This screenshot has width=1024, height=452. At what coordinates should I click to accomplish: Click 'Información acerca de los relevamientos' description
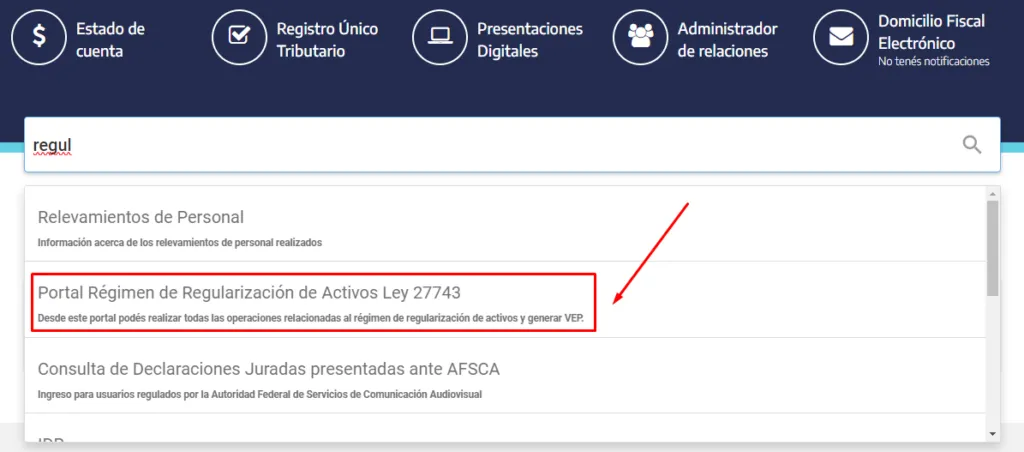(180, 242)
